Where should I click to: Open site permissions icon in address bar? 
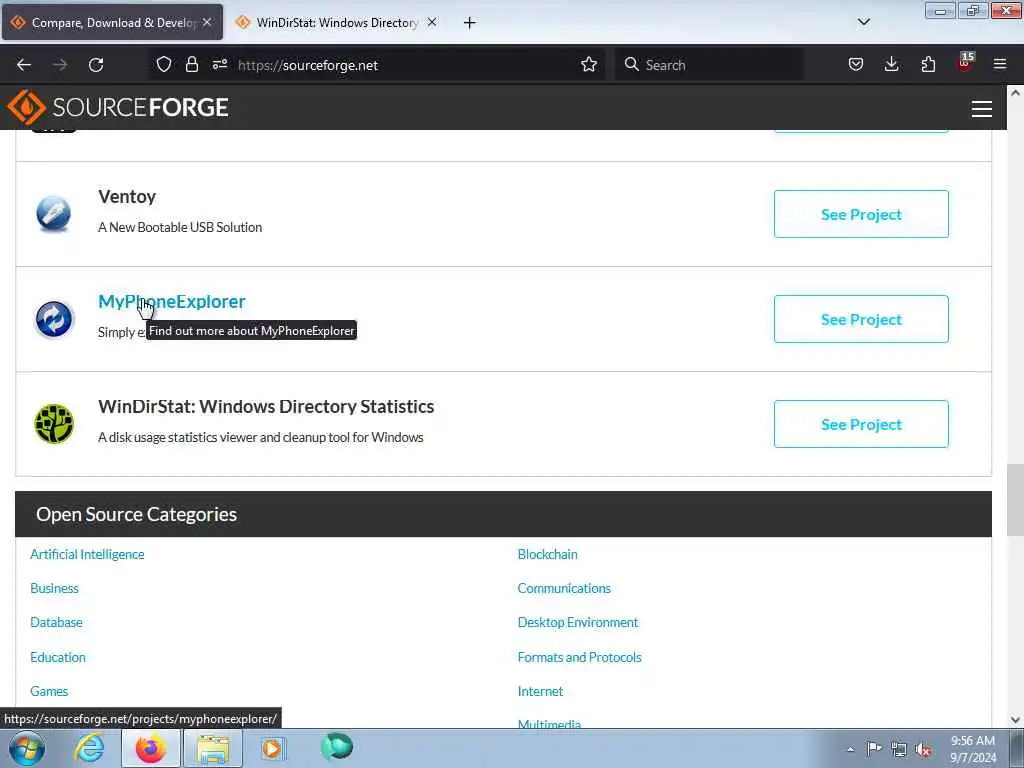[x=219, y=64]
